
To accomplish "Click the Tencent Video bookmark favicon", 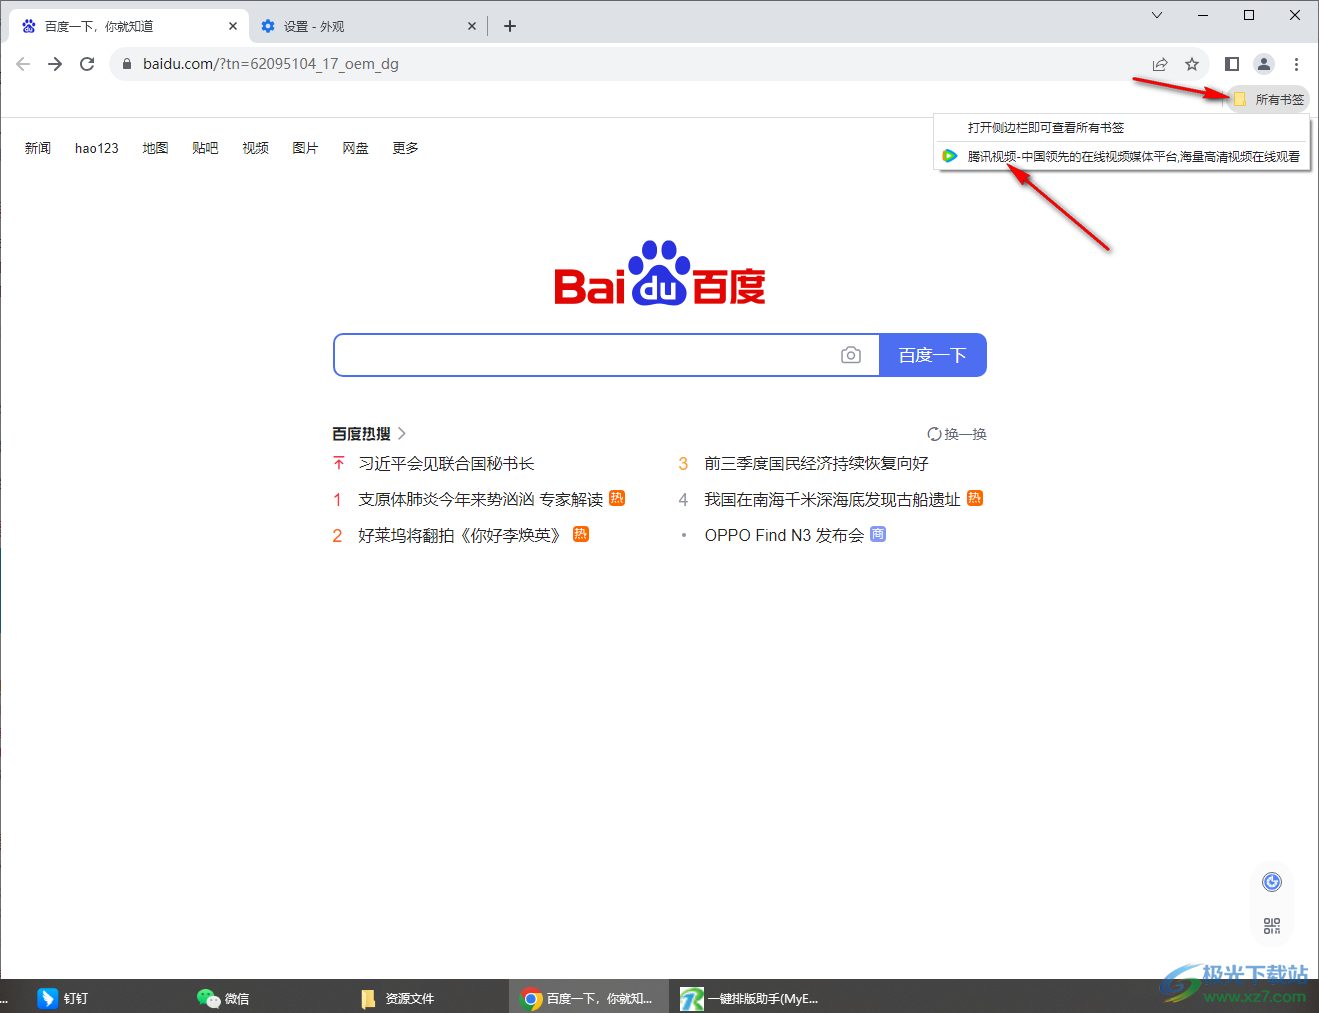I will coord(950,156).
